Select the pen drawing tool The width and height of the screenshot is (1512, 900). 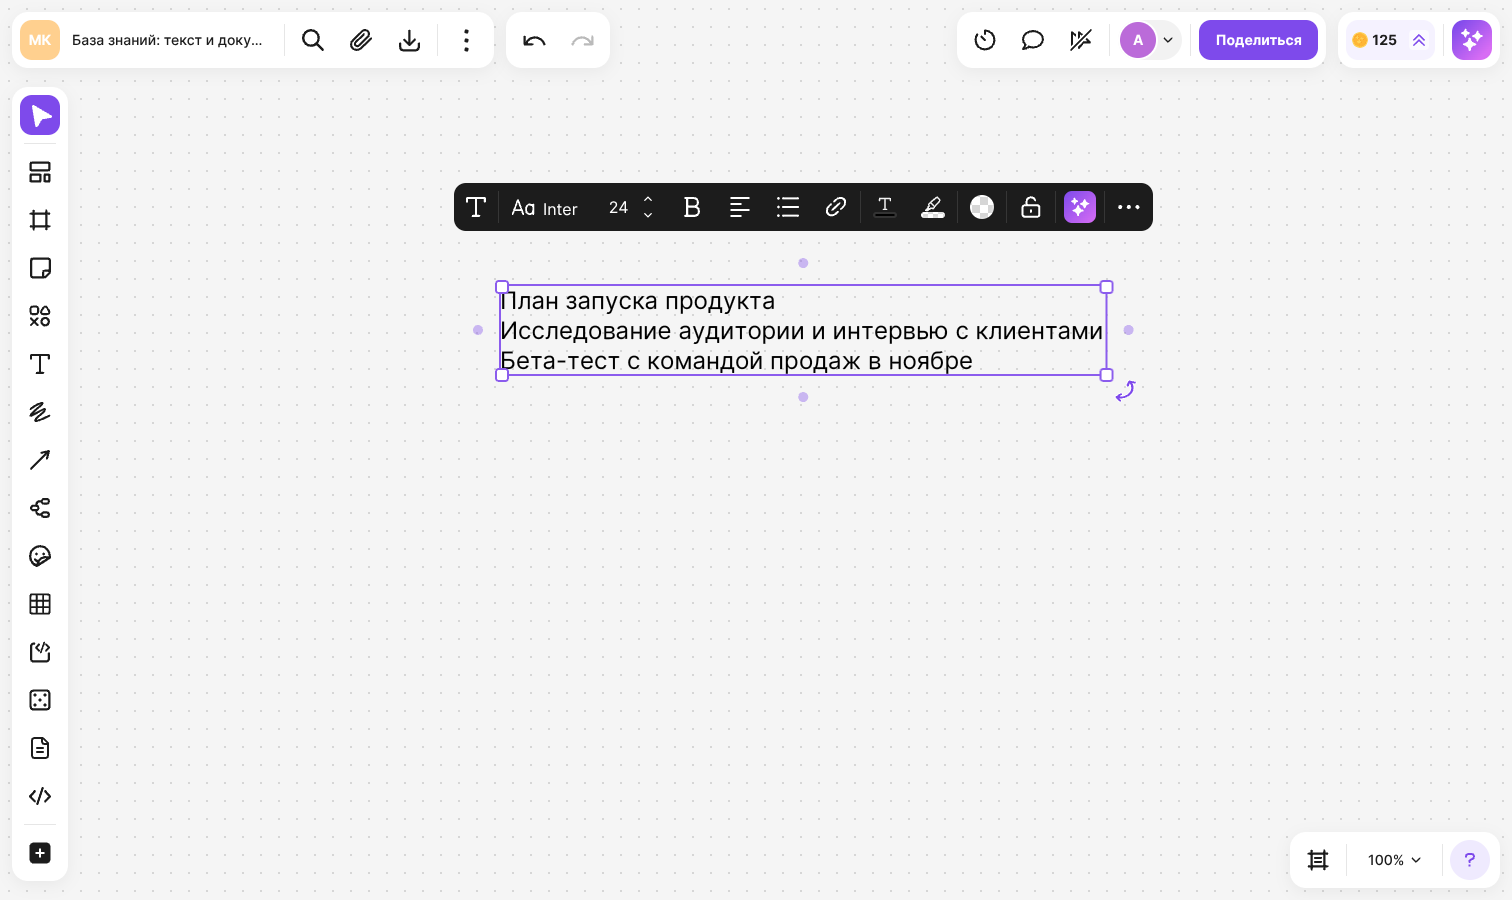pos(40,412)
